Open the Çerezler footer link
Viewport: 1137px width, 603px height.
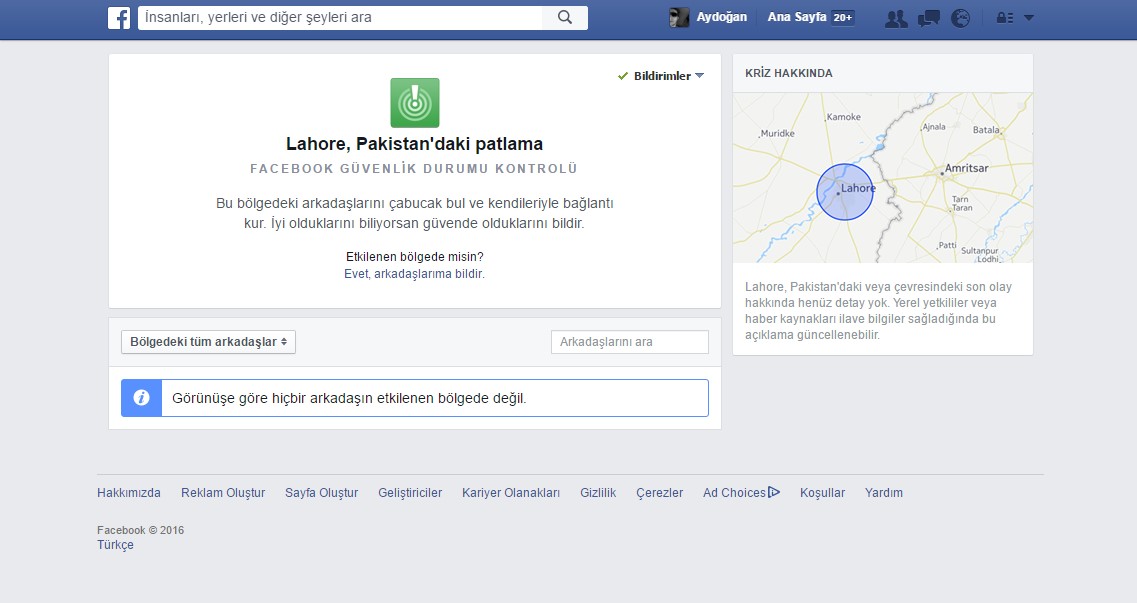point(660,493)
